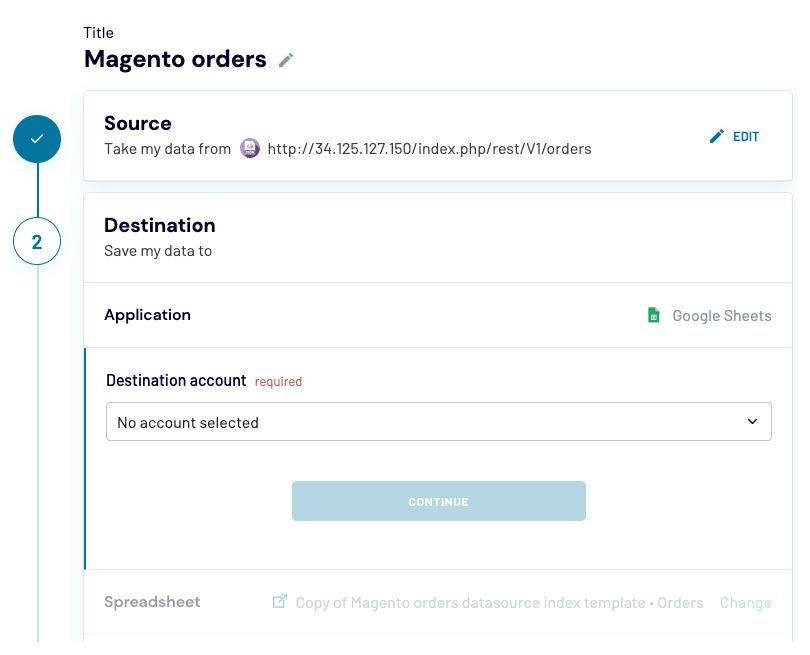
Task: Click the Destination account label
Action: pyautogui.click(x=176, y=381)
